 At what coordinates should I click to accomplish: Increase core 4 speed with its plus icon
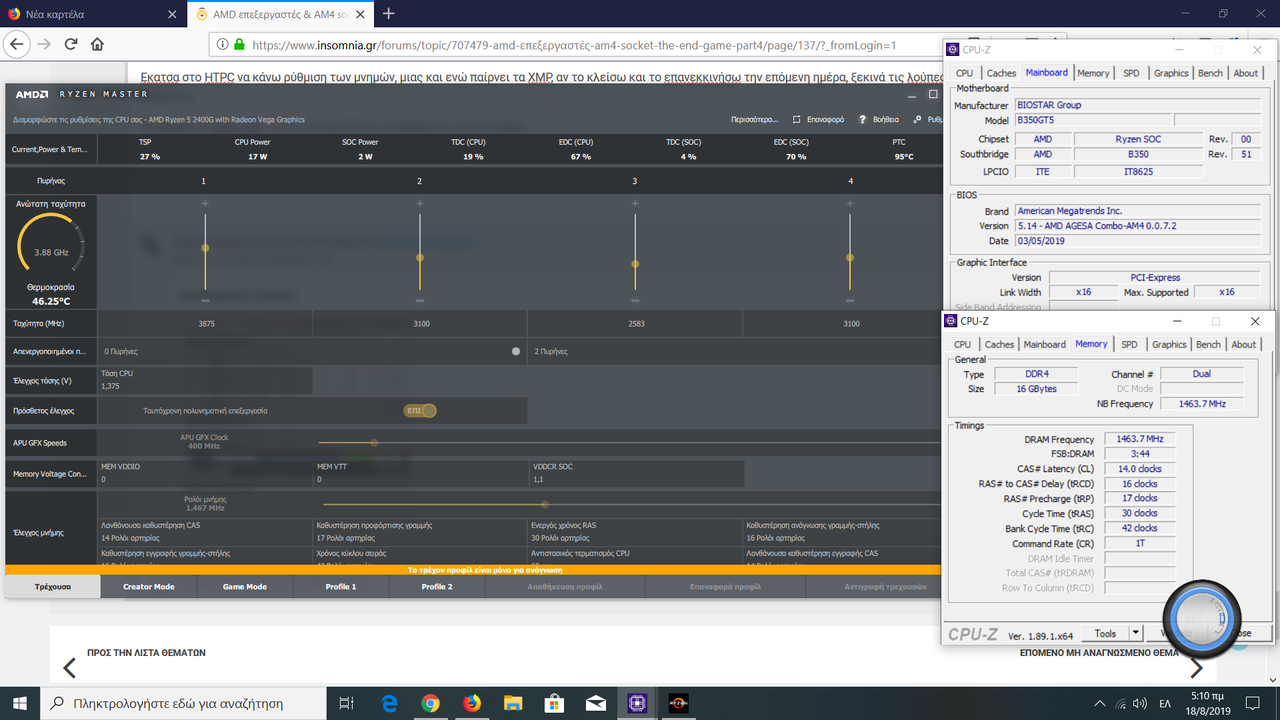click(x=850, y=204)
